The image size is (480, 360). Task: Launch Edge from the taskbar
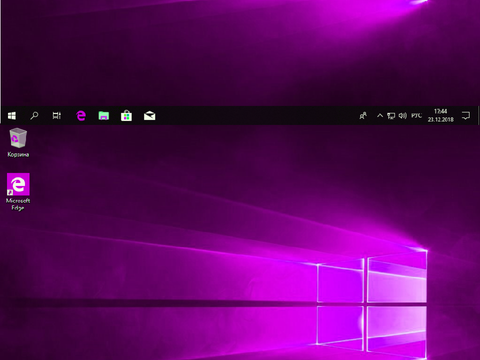81,116
